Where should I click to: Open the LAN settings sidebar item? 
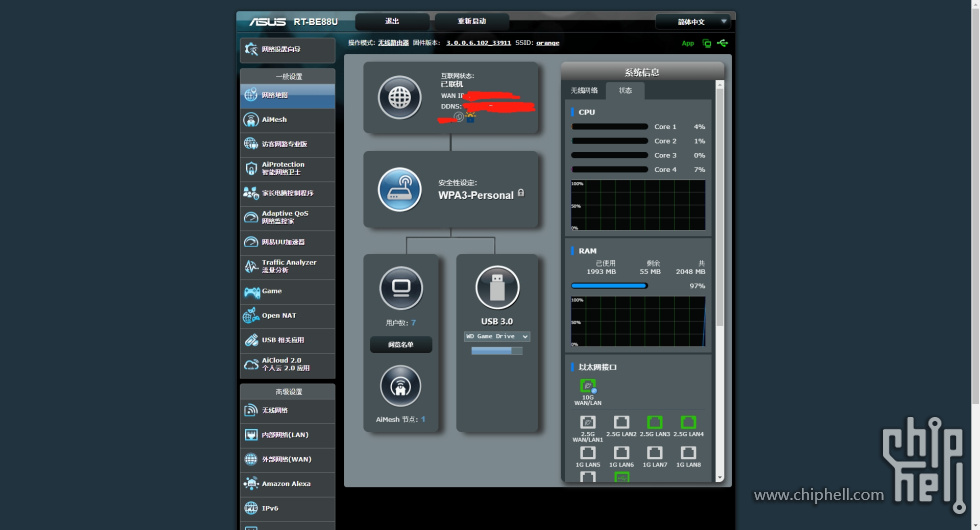click(288, 434)
